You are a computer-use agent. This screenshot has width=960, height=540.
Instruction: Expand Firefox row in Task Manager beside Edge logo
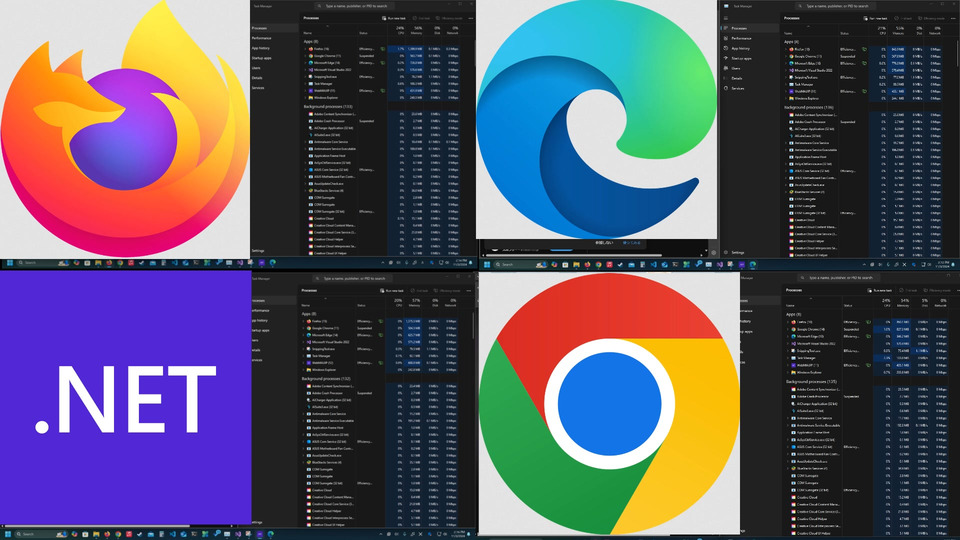coord(786,50)
